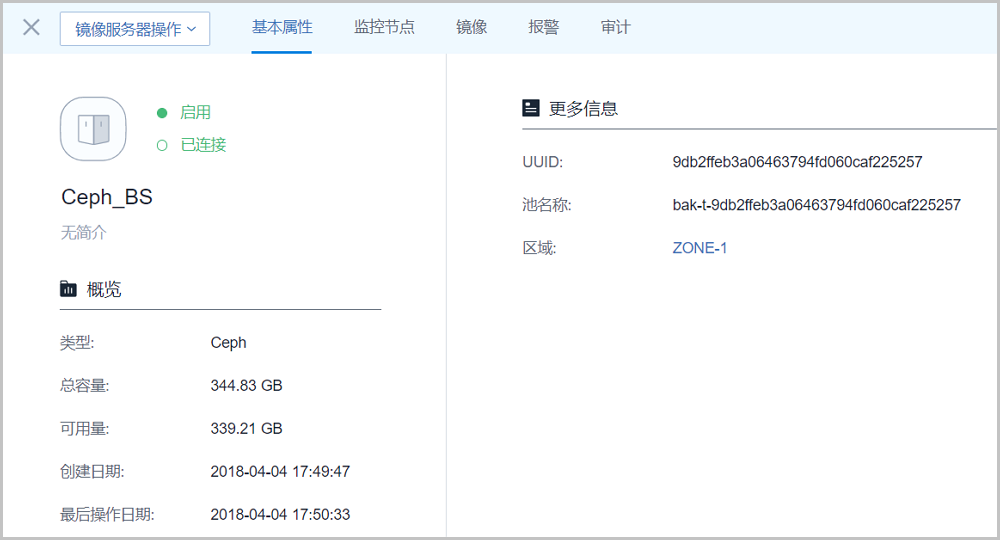Open the 报警 tab

(x=543, y=27)
